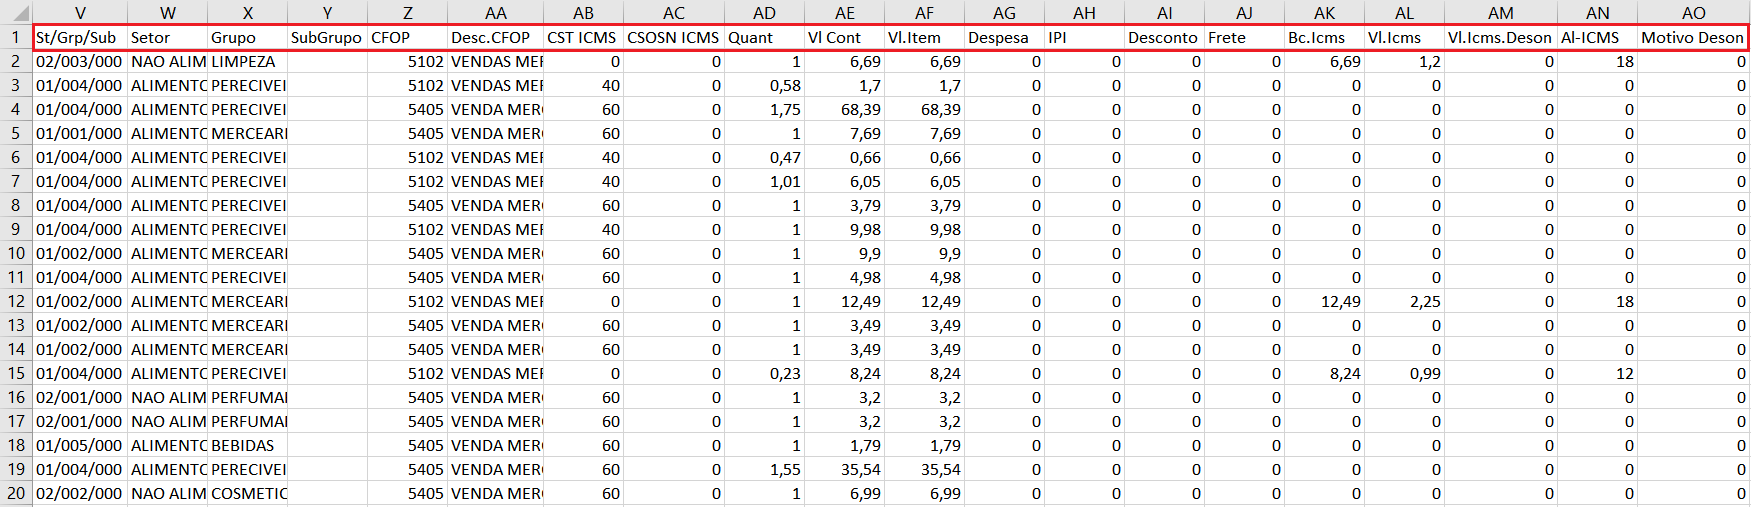
Task: Select the 'COSMETIC' cell in row 20
Action: click(248, 493)
